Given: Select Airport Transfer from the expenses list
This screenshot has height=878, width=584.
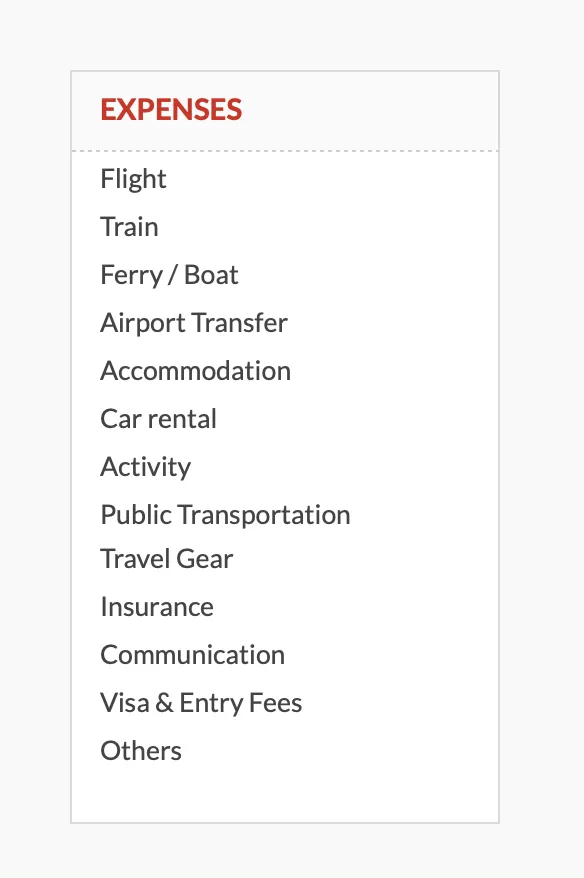Looking at the screenshot, I should click(193, 323).
